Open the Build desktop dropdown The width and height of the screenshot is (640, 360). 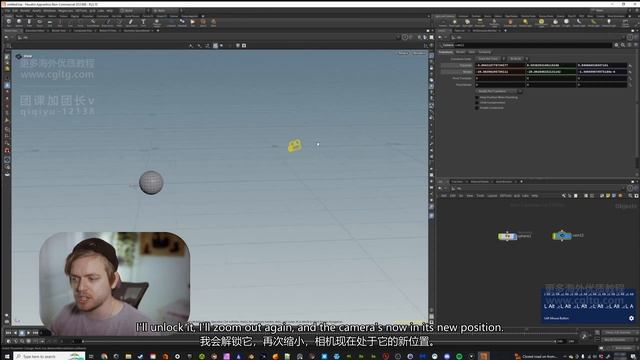pos(133,11)
